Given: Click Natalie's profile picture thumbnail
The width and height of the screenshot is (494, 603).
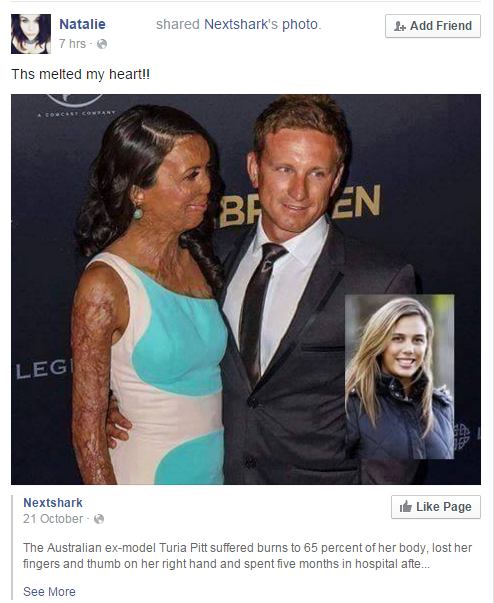Looking at the screenshot, I should (x=31, y=34).
